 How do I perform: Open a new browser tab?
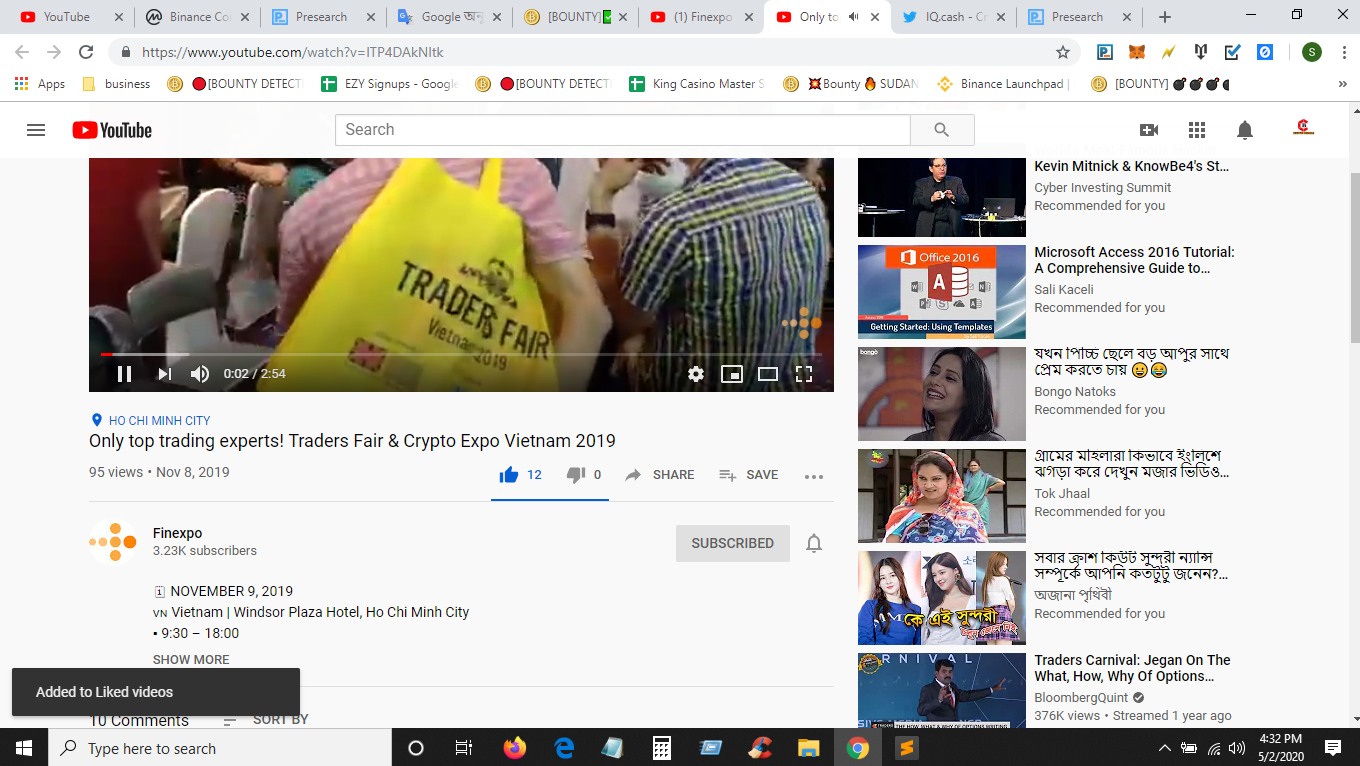pyautogui.click(x=1165, y=17)
